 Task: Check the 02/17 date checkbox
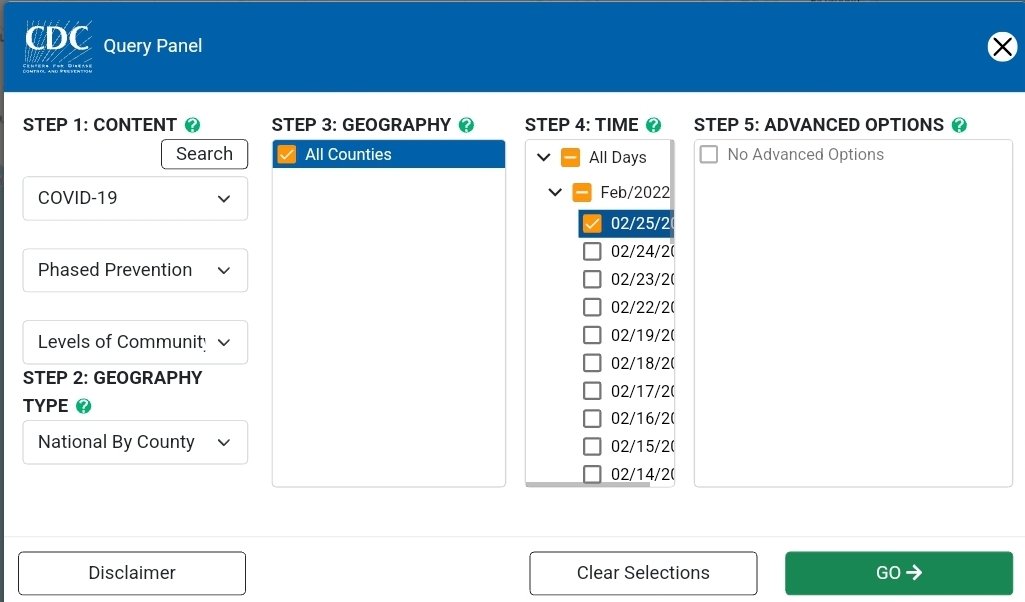592,391
